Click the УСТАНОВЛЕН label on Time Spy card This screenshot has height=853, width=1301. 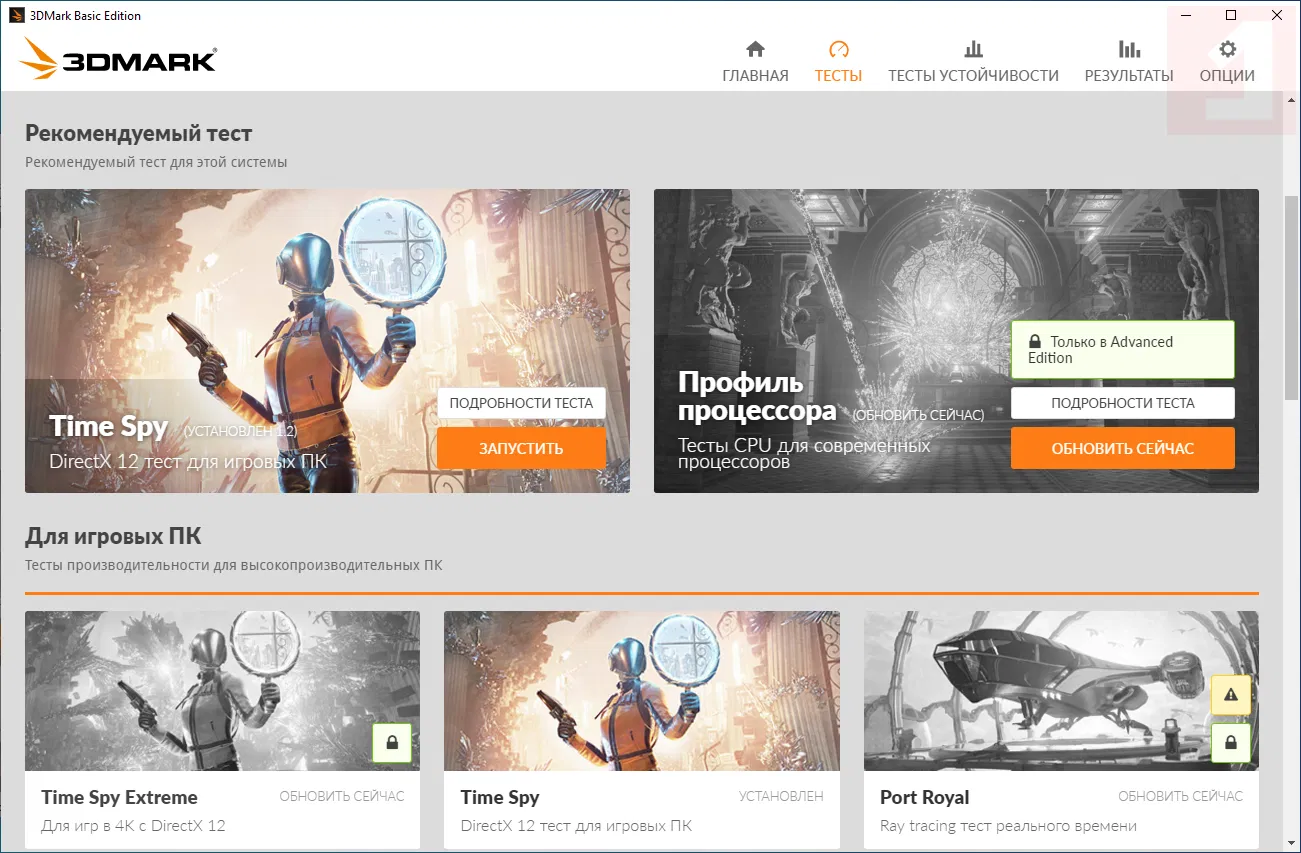(781, 796)
